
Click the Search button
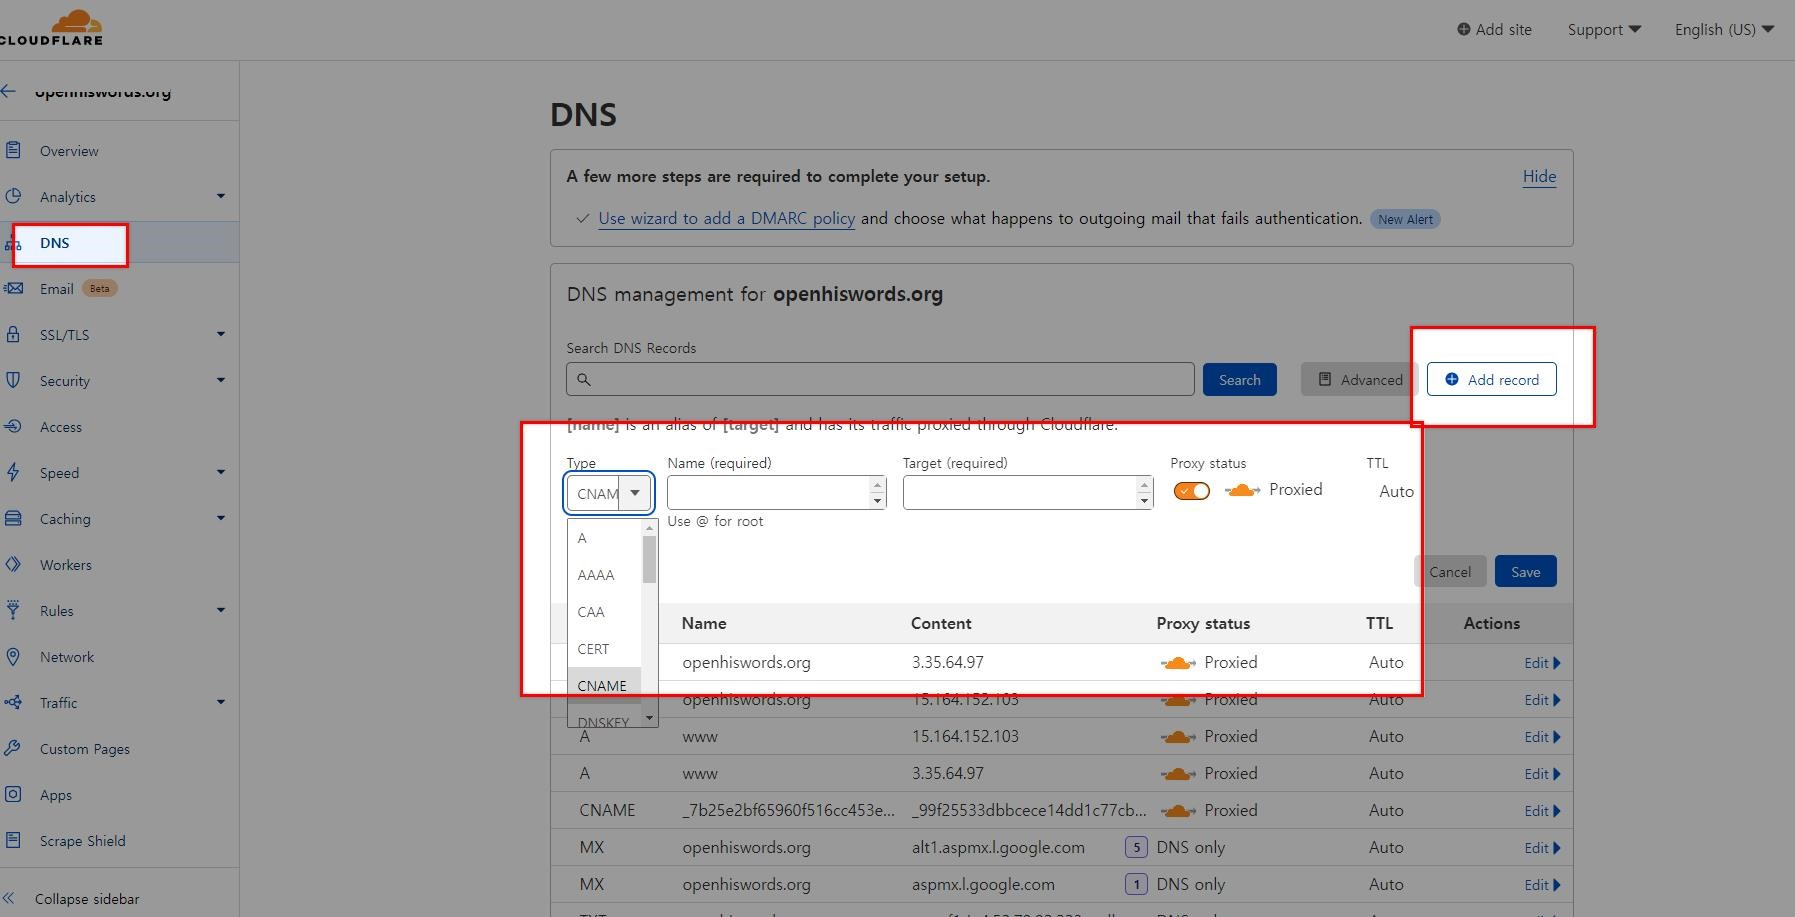click(x=1239, y=380)
